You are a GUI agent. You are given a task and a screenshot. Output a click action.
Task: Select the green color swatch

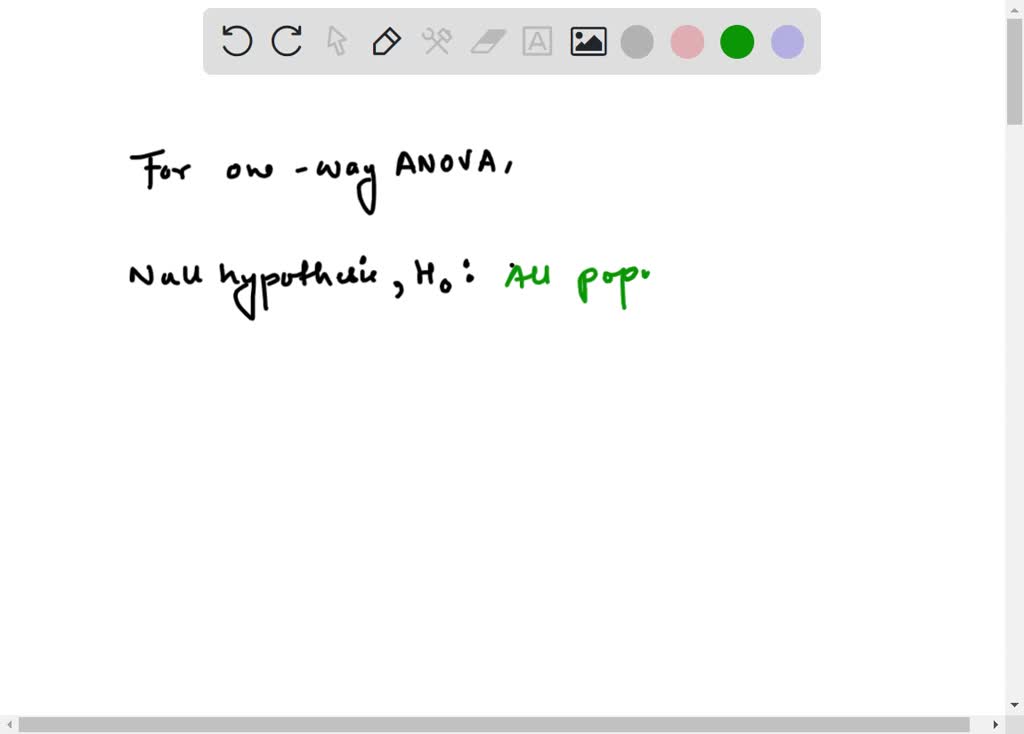pyautogui.click(x=737, y=41)
